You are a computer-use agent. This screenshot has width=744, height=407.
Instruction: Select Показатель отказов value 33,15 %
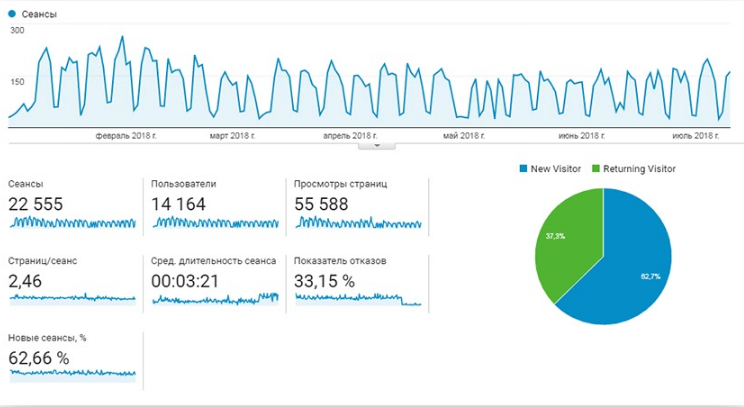coord(324,281)
